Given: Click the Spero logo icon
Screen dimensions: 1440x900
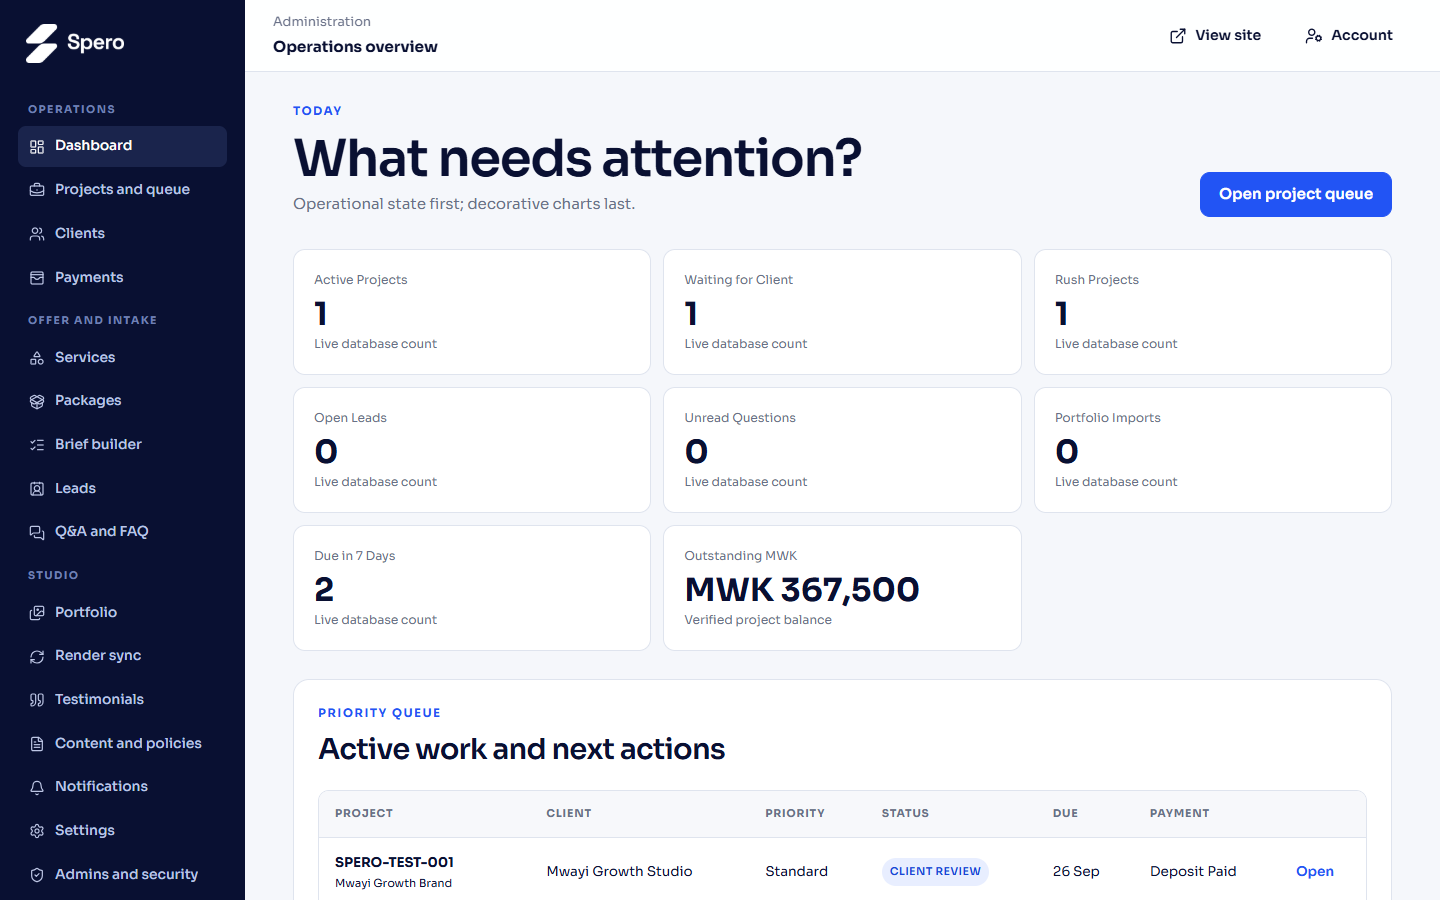Looking at the screenshot, I should 42,43.
